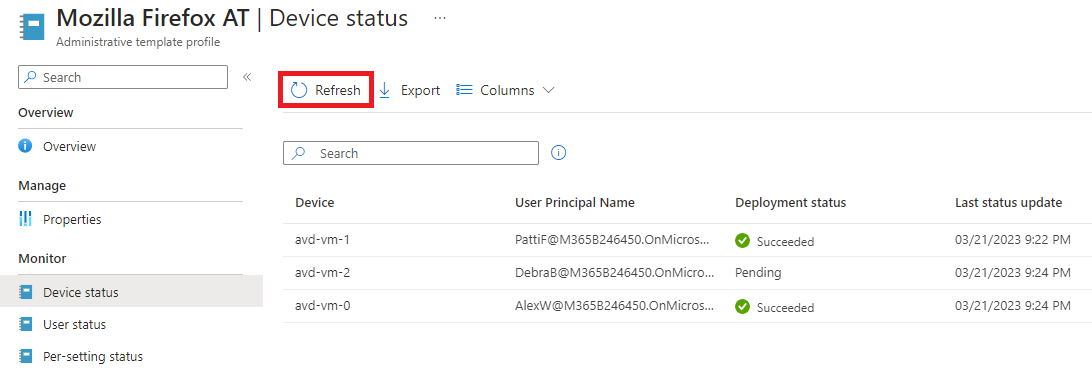Click the User status notebook icon
This screenshot has height=379, width=1092.
click(26, 325)
